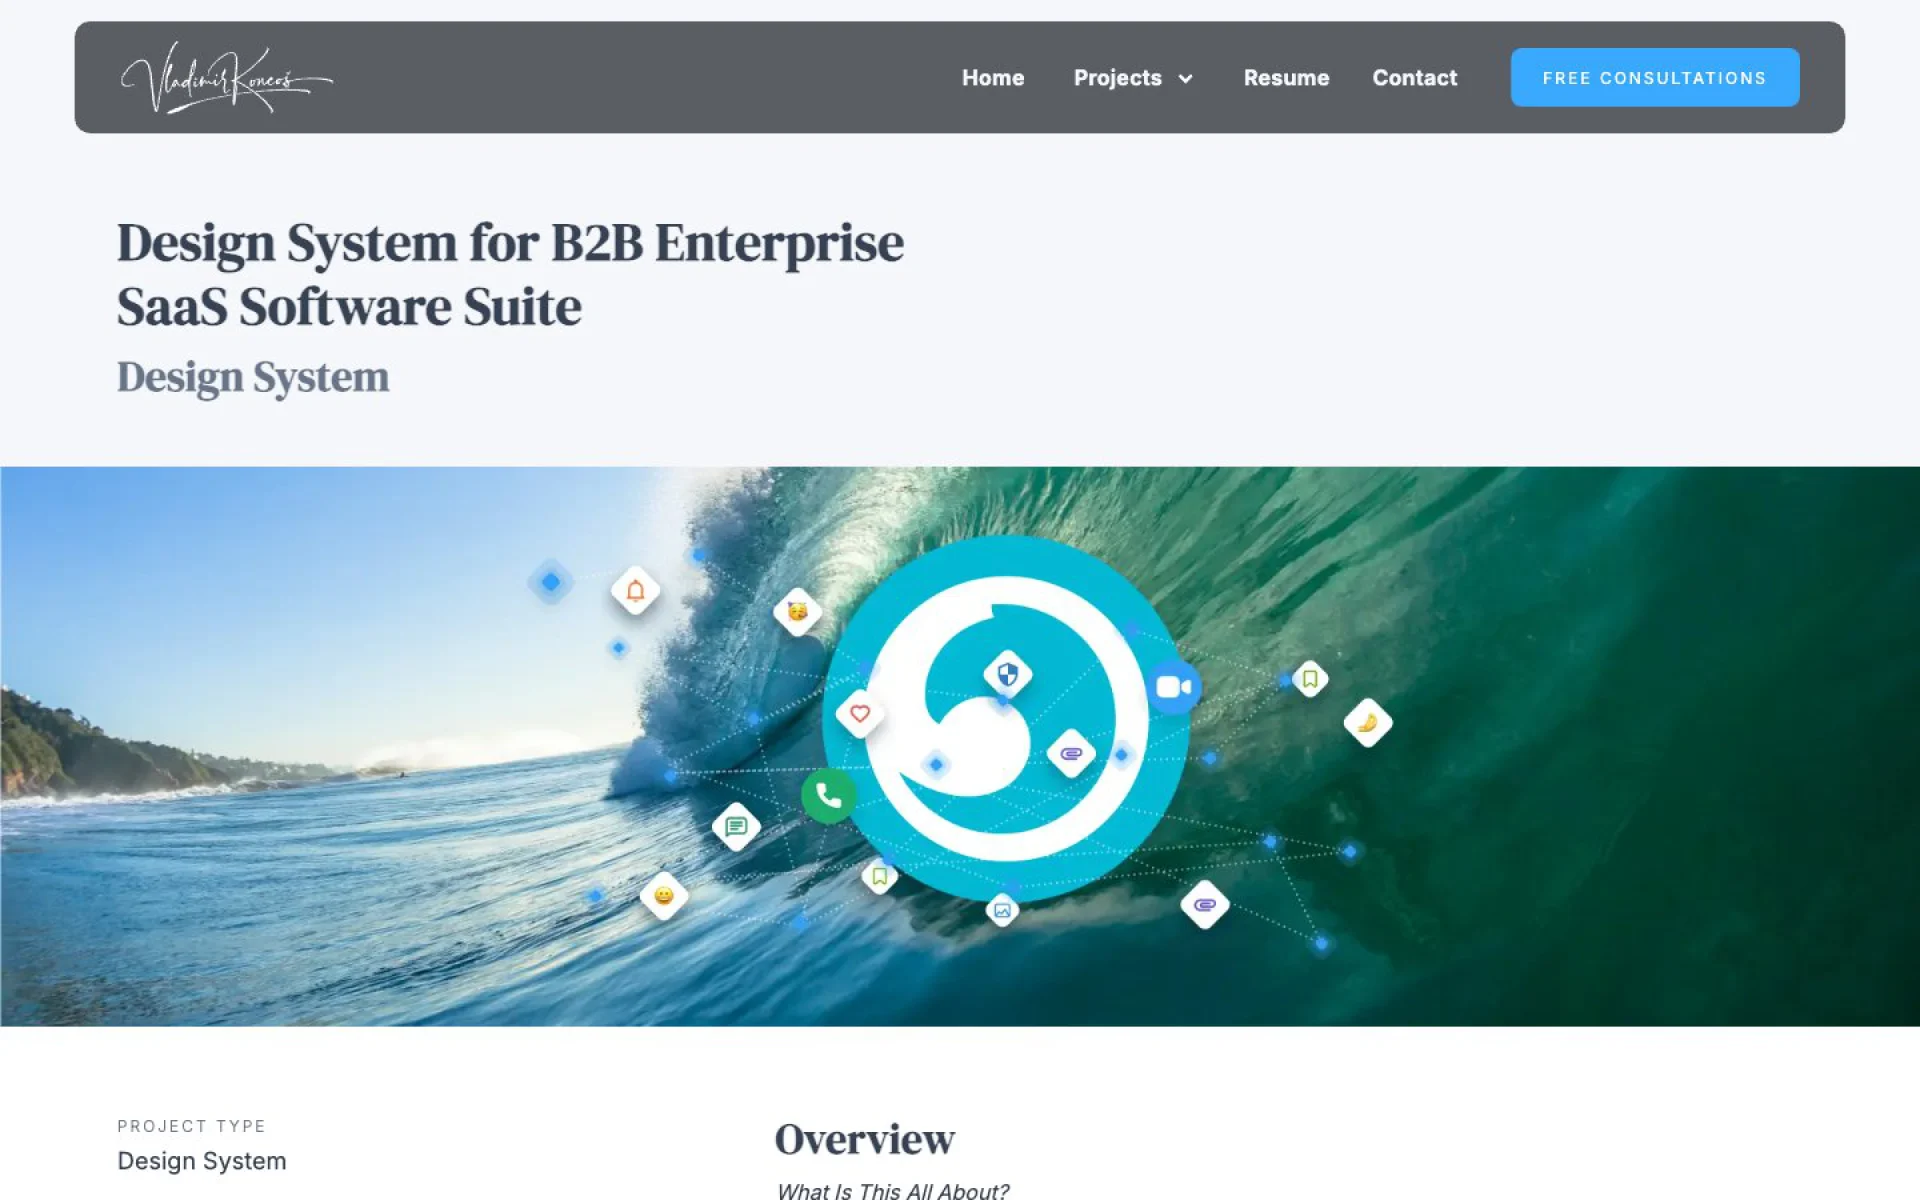Open the Resume page
This screenshot has width=1920, height=1200.
[x=1286, y=78]
